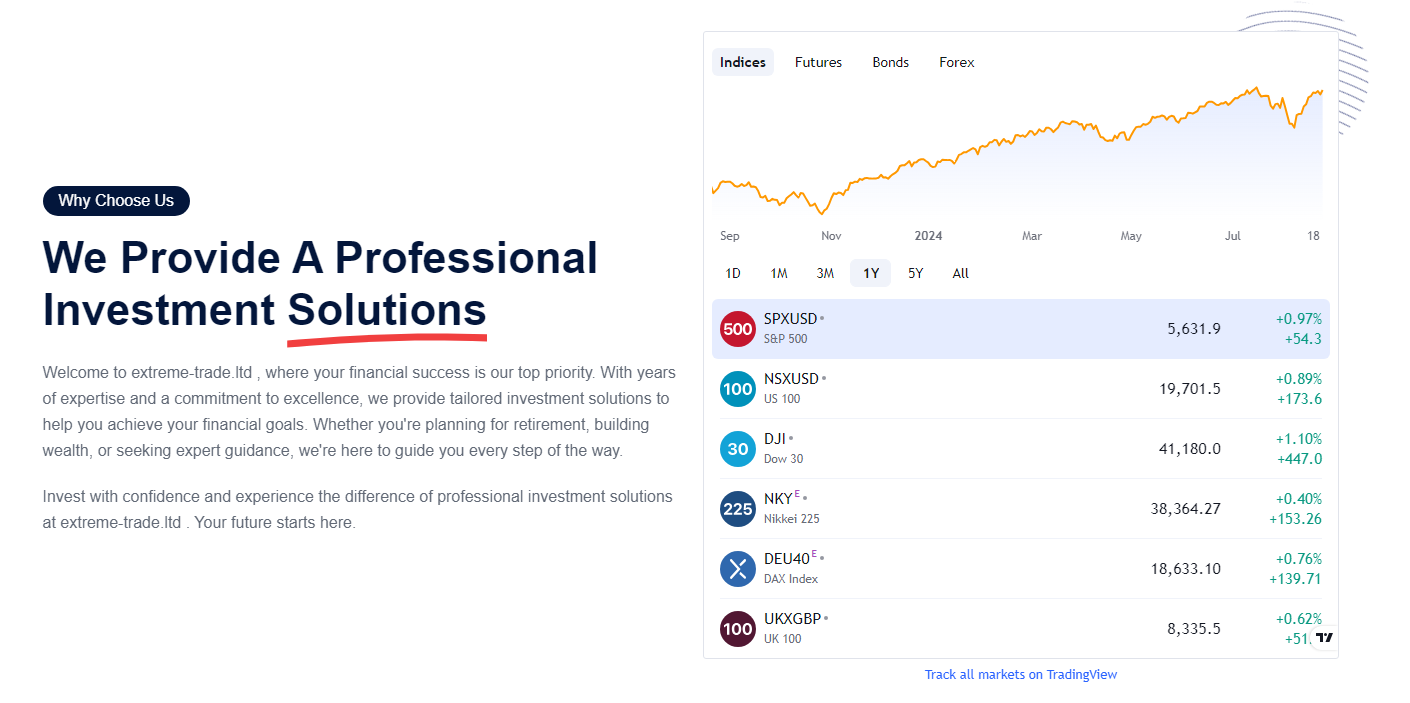Click the DAX Index X icon

tap(738, 569)
